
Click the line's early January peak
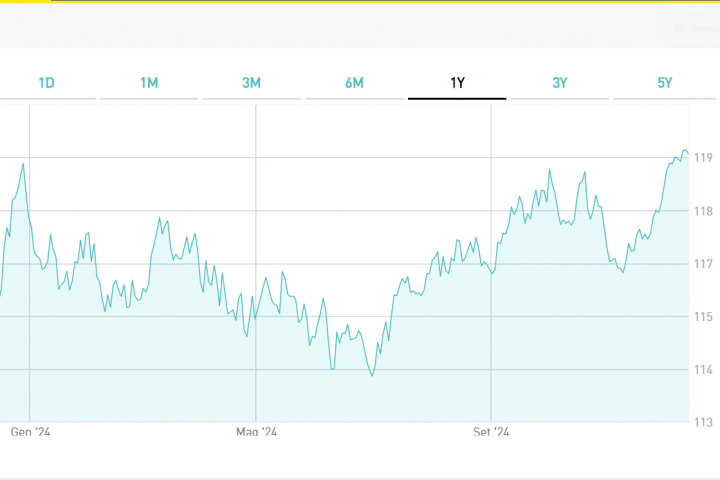[23, 164]
